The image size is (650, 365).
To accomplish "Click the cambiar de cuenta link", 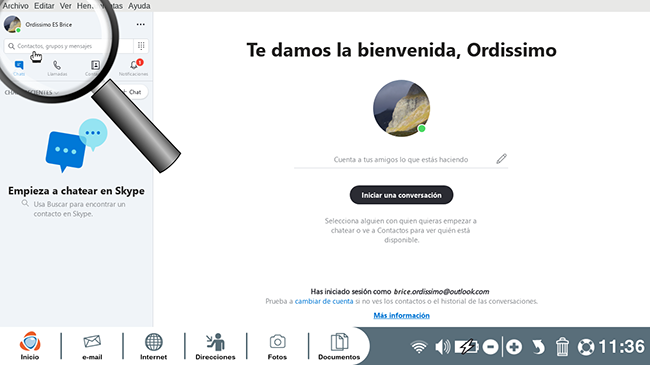I will coord(324,301).
